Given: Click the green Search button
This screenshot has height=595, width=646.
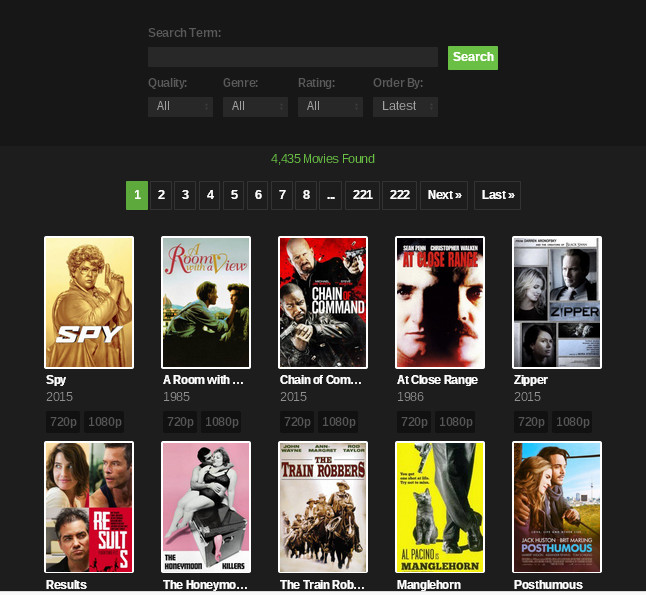Looking at the screenshot, I should point(473,58).
